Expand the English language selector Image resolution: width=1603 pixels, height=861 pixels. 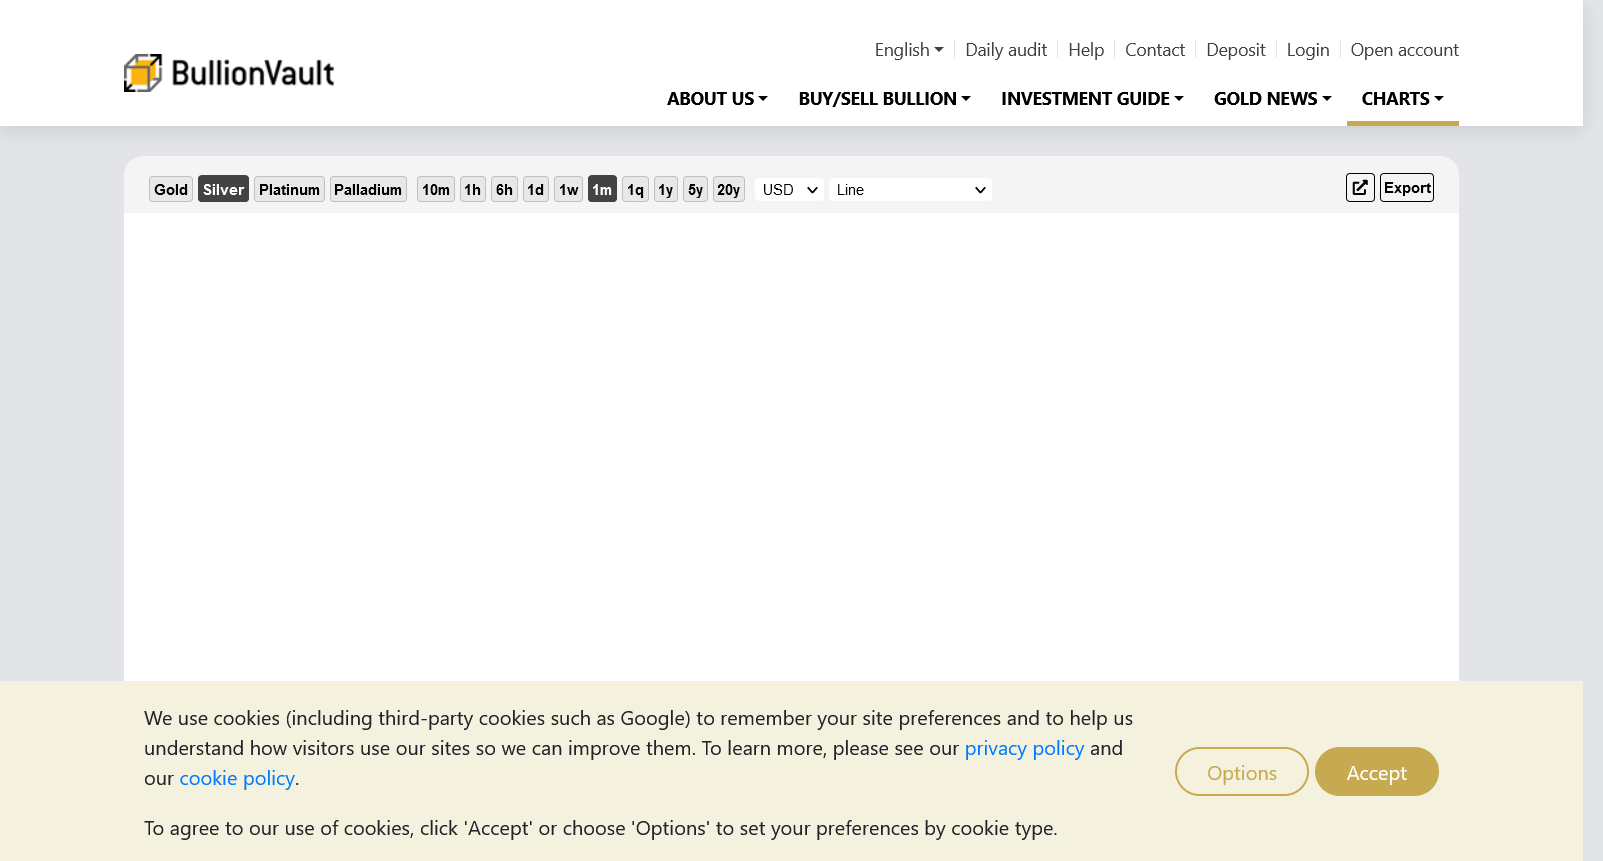pyautogui.click(x=908, y=50)
